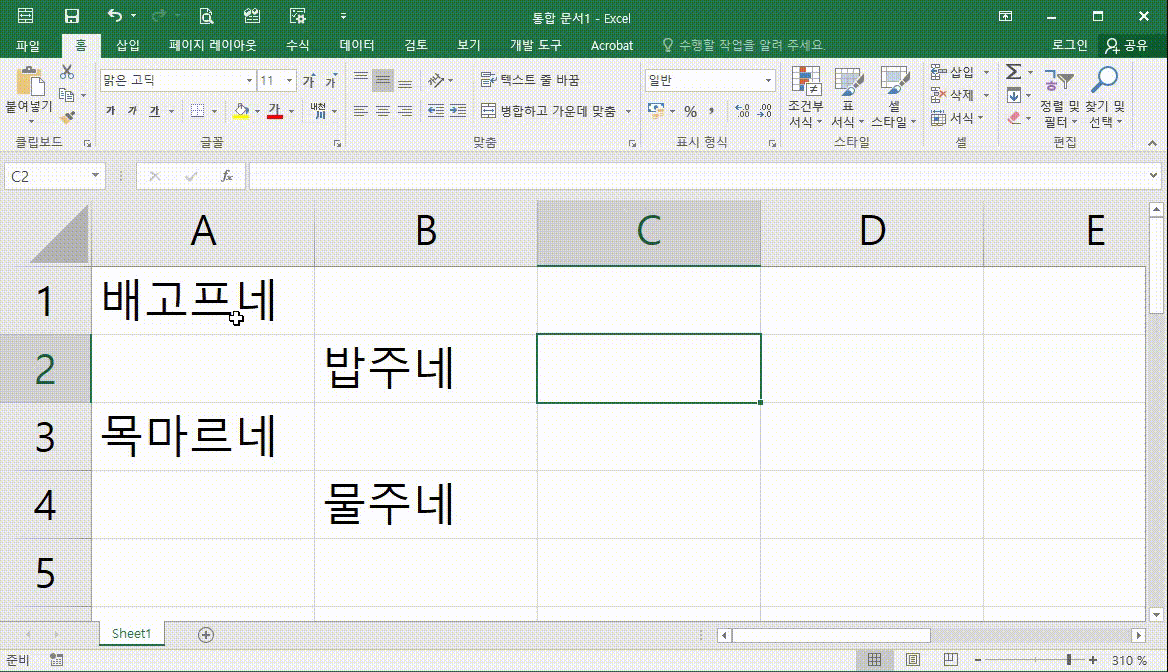The height and width of the screenshot is (672, 1168).
Task: Click the AutoSum (Σ) icon
Action: click(1013, 71)
